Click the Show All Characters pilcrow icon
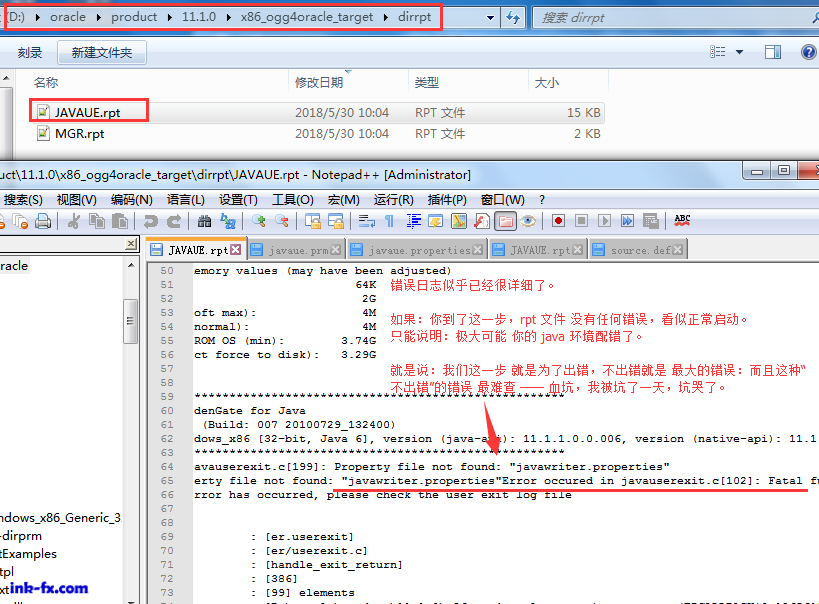This screenshot has height=604, width=819. pos(390,221)
